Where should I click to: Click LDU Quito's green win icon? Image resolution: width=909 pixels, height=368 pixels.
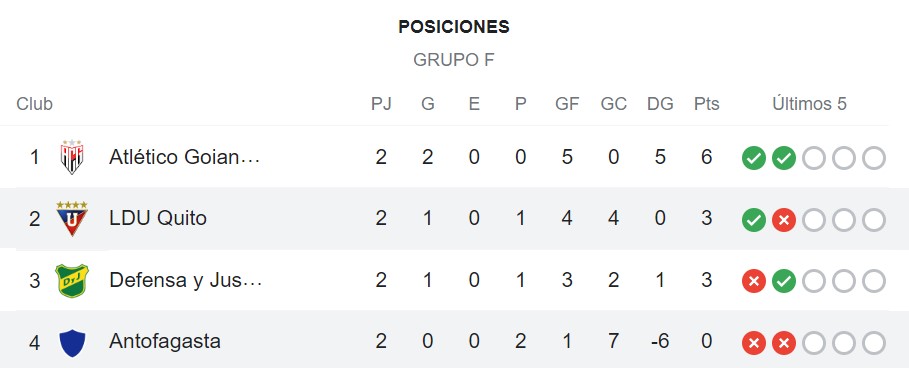coord(754,220)
